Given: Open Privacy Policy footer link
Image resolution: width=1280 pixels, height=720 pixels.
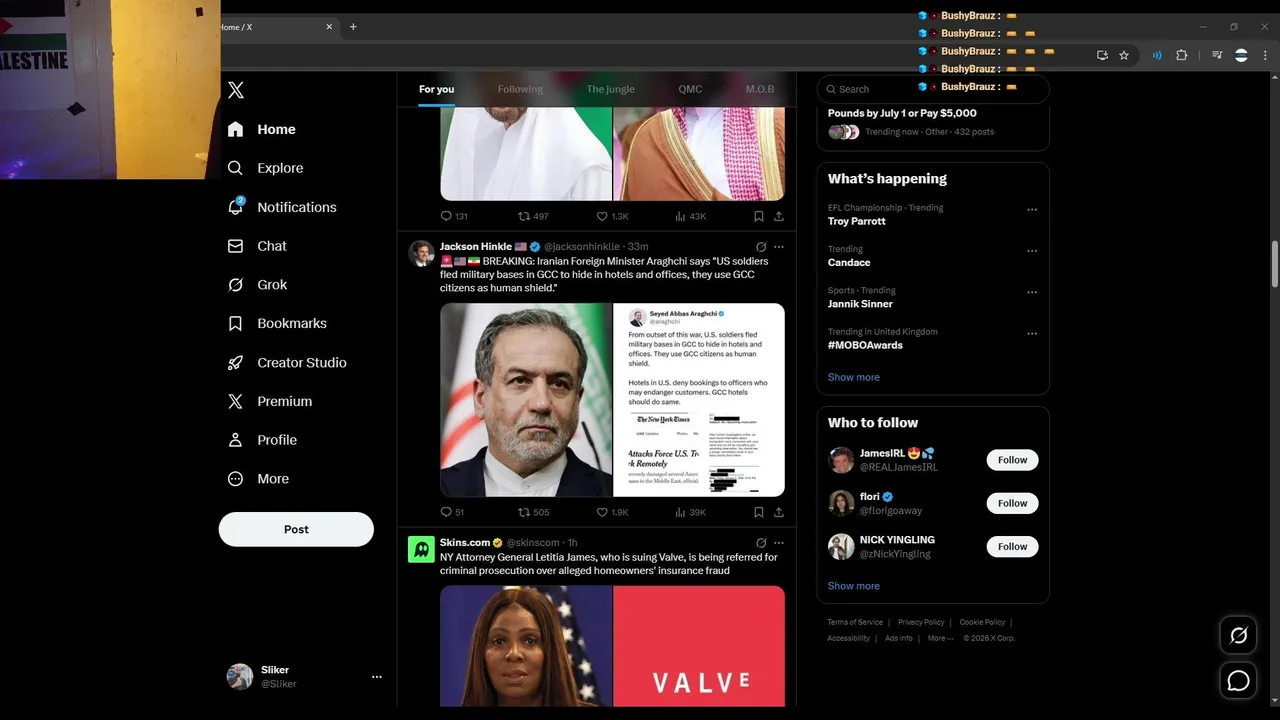Looking at the screenshot, I should click(921, 622).
